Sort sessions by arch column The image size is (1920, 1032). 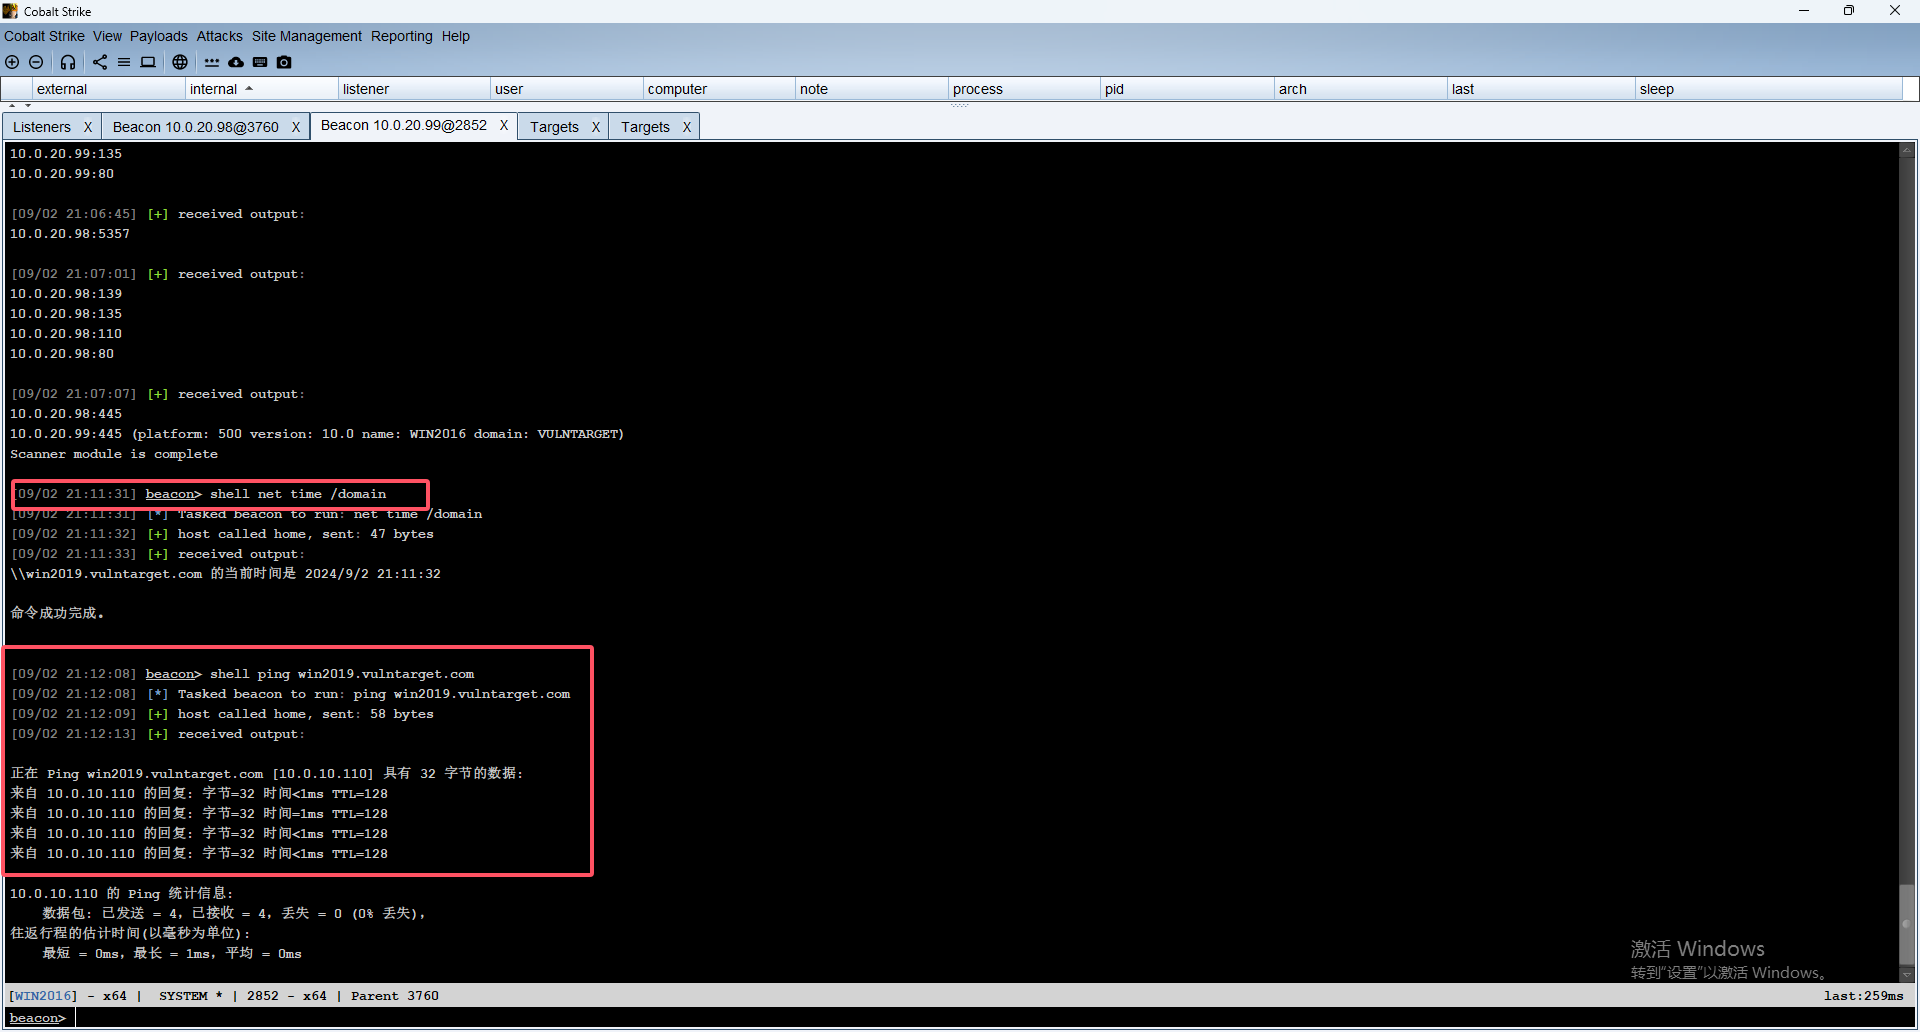[1361, 89]
